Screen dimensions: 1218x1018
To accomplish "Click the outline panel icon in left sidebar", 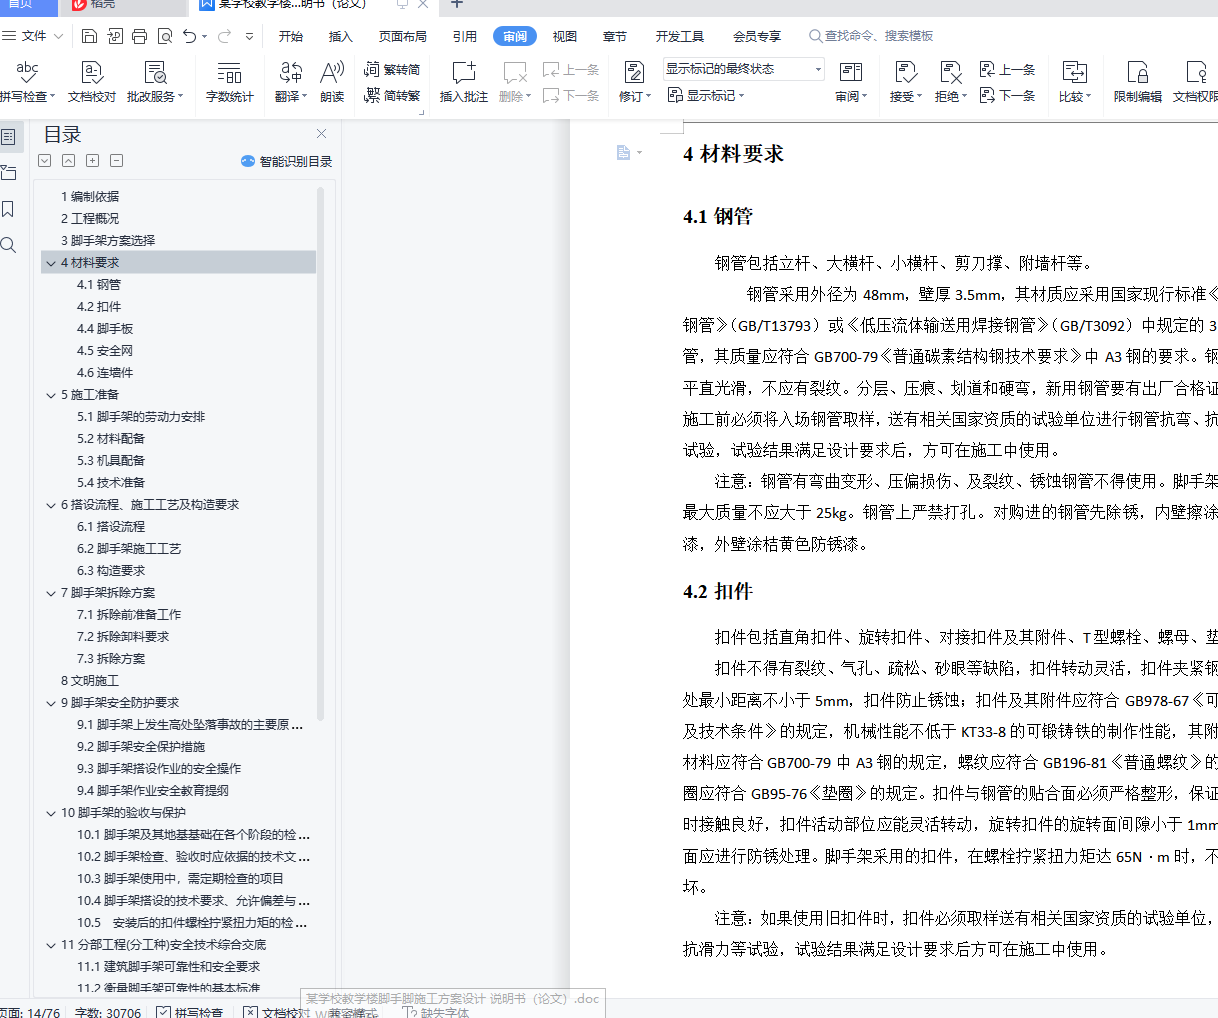I will [9, 137].
